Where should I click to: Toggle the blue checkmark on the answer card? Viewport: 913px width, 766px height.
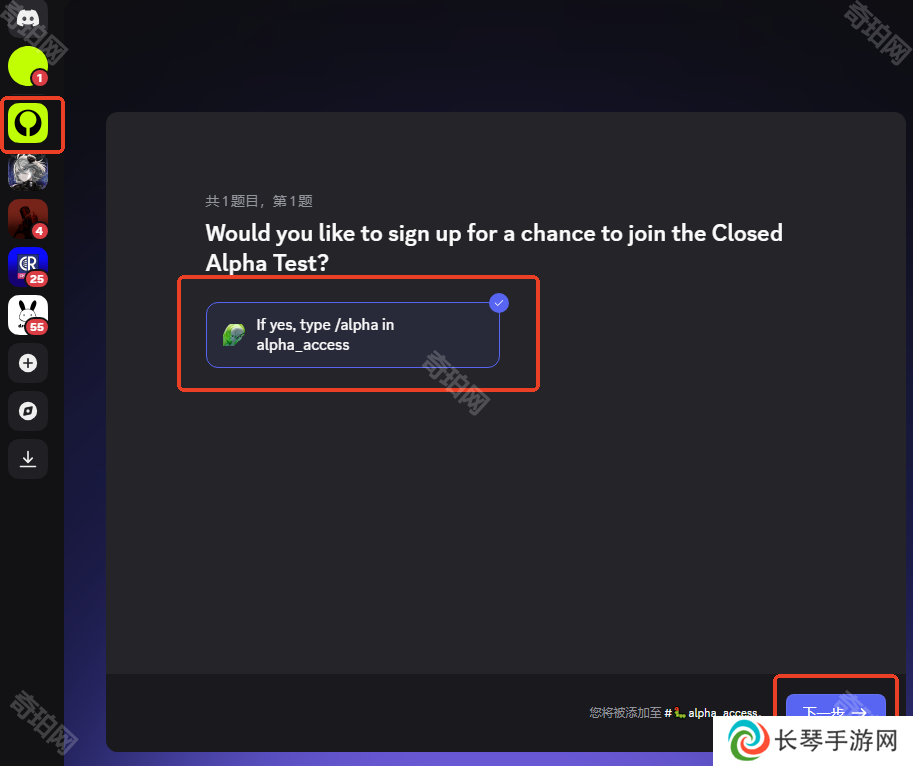click(x=499, y=303)
